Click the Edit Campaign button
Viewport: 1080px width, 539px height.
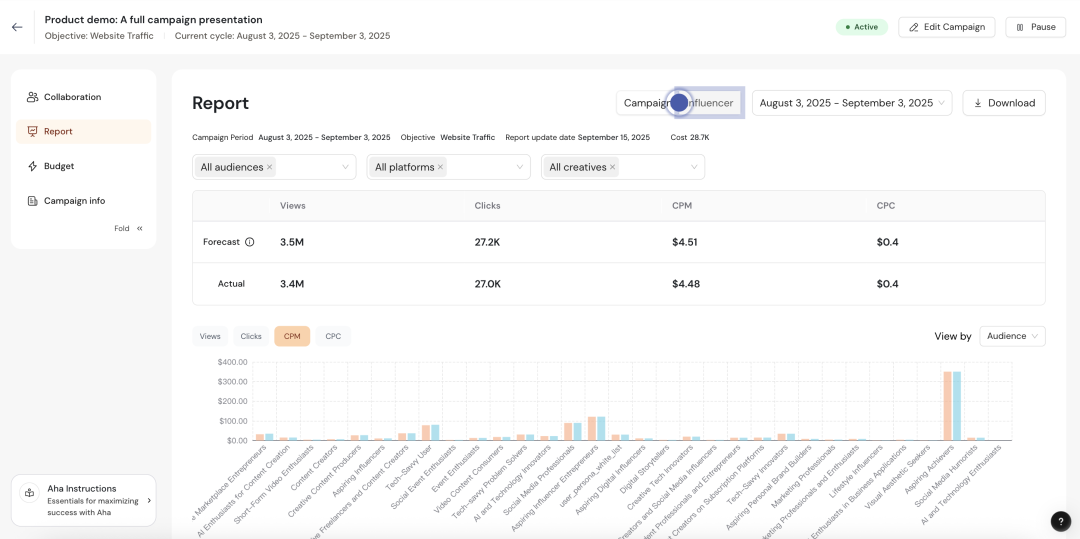click(946, 27)
